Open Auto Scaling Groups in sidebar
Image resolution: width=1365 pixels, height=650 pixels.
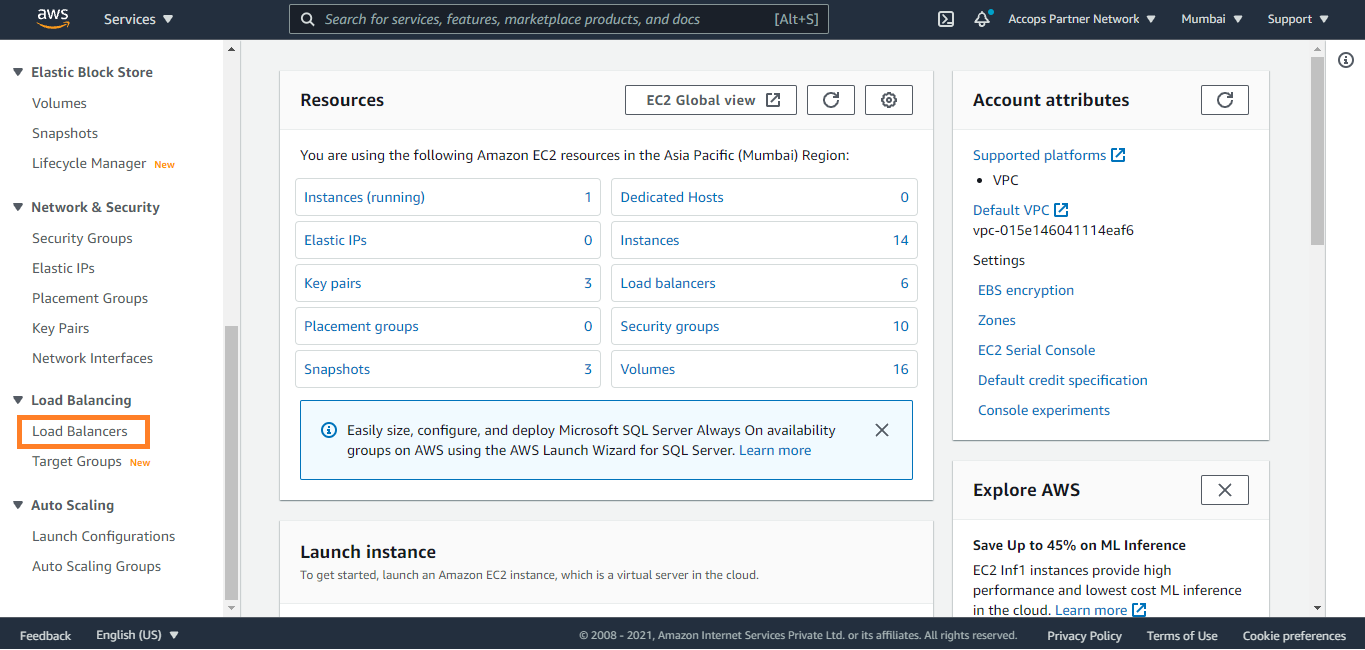[96, 566]
